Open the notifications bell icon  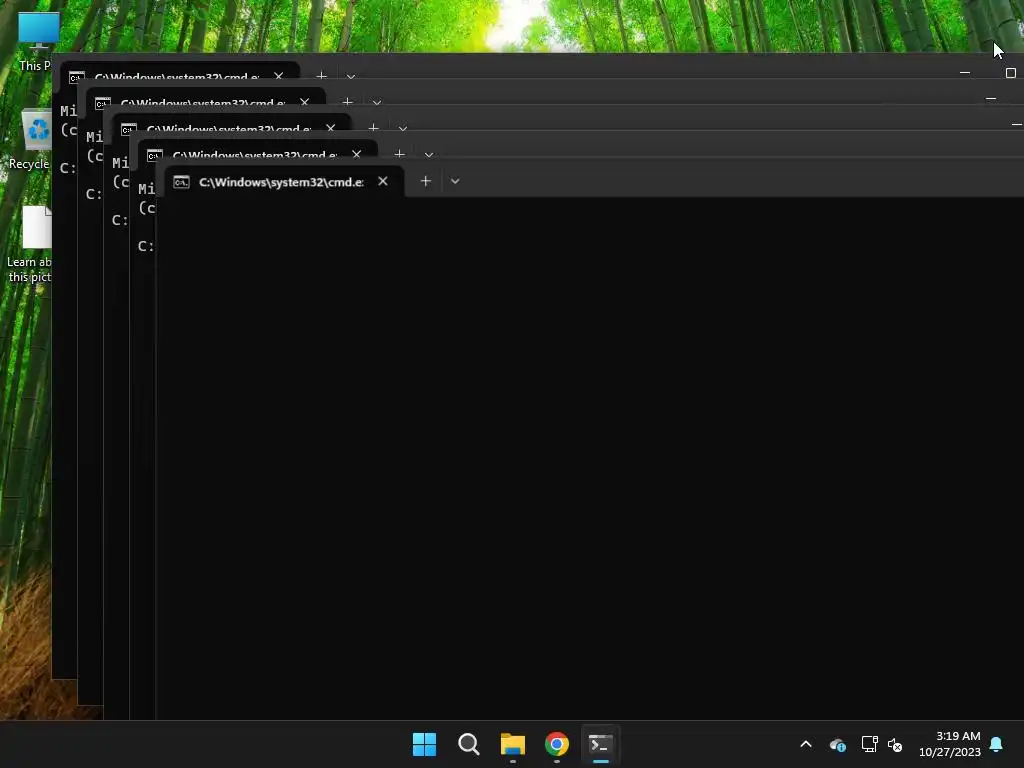[997, 744]
